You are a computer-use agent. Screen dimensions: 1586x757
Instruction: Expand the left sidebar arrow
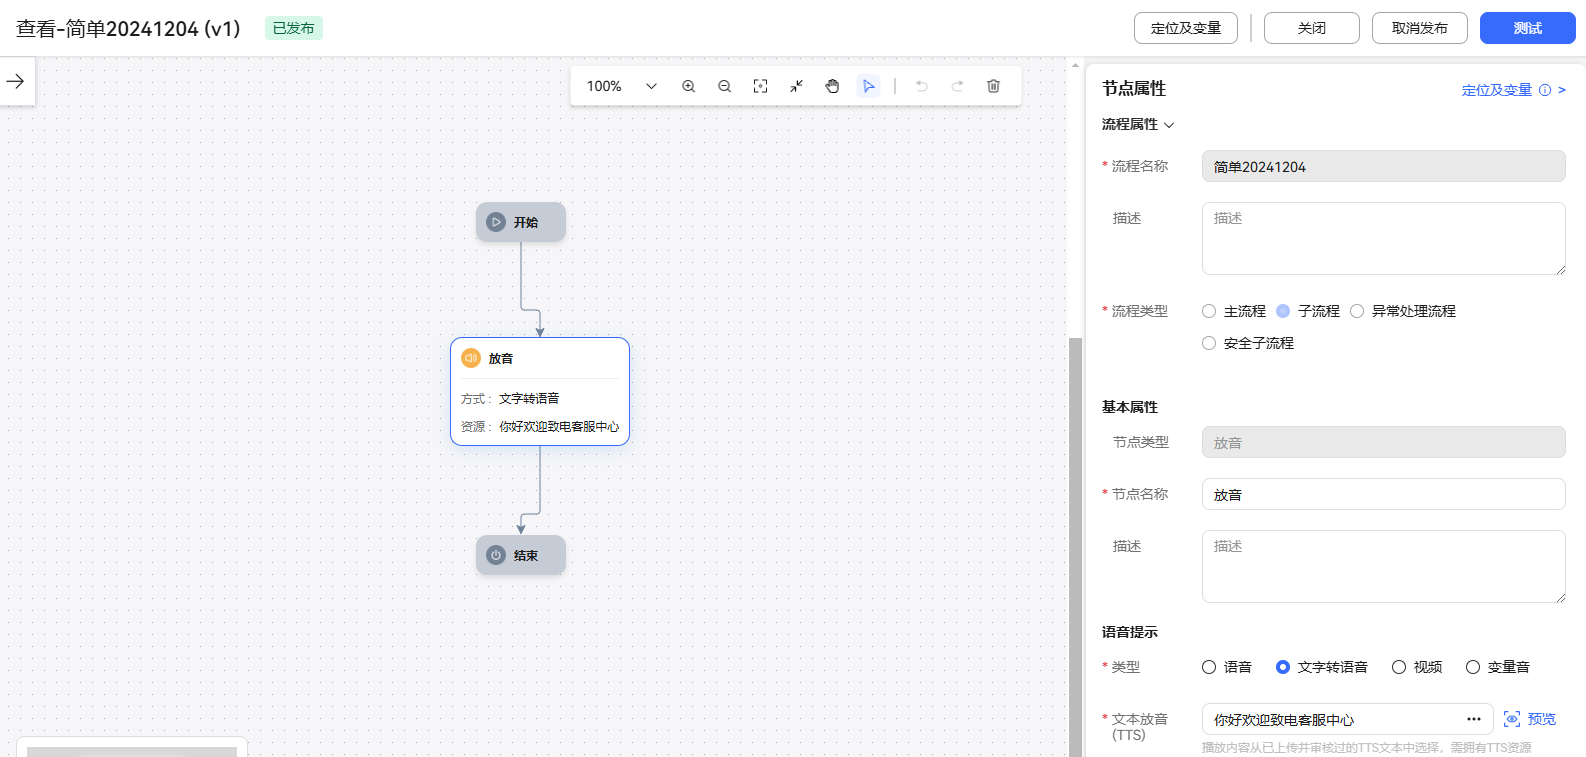click(16, 81)
